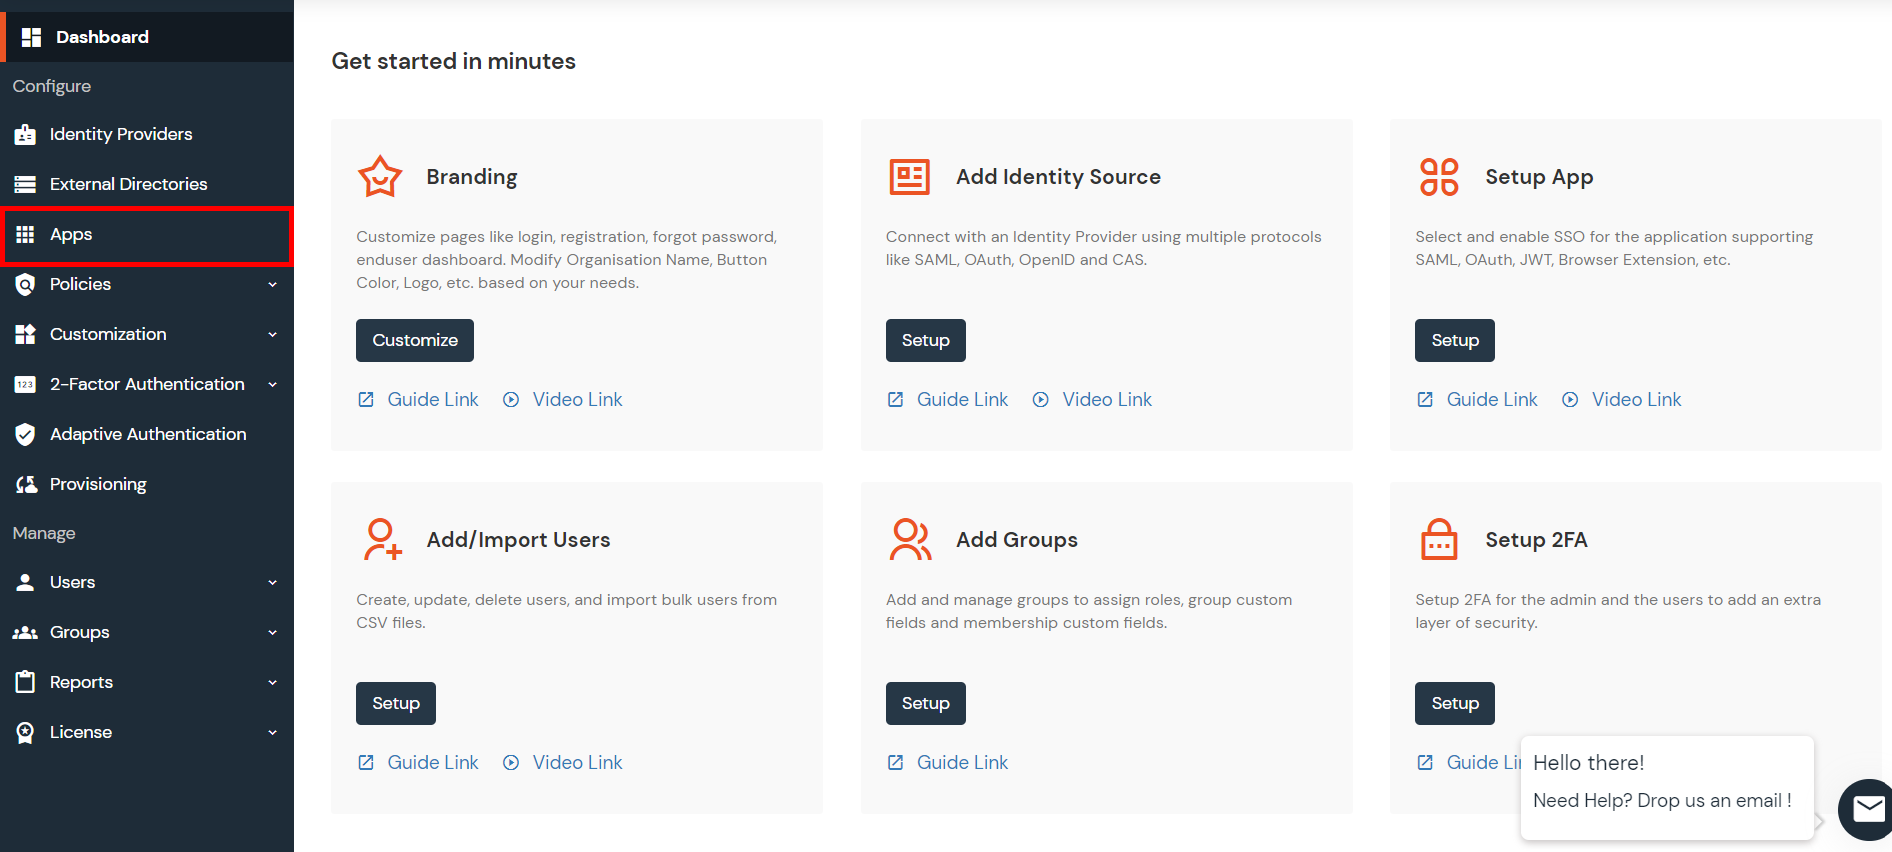Expand the 2-Factor Authentication chevron
Viewport: 1892px width, 852px height.
pos(272,384)
